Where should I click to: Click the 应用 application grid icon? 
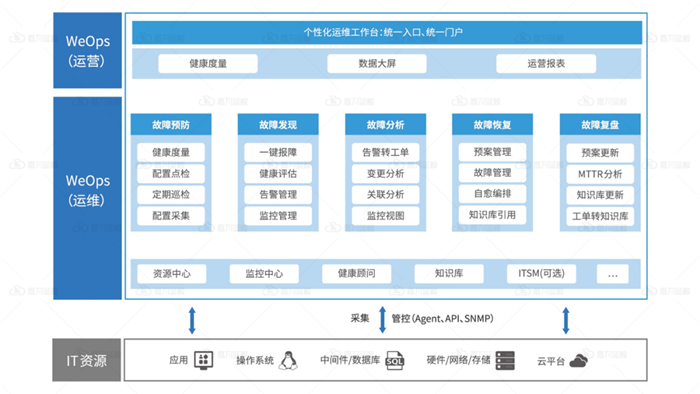(x=204, y=360)
